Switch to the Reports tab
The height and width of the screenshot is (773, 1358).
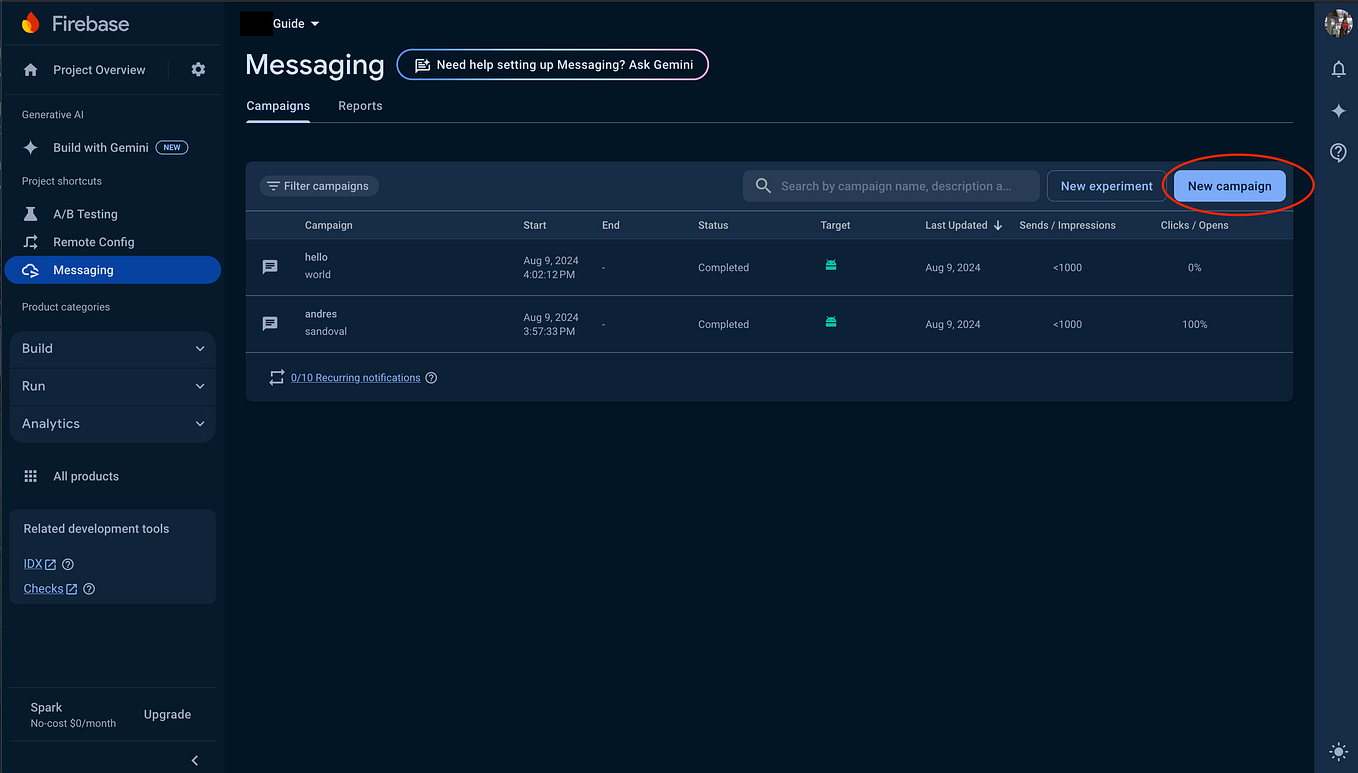(360, 106)
